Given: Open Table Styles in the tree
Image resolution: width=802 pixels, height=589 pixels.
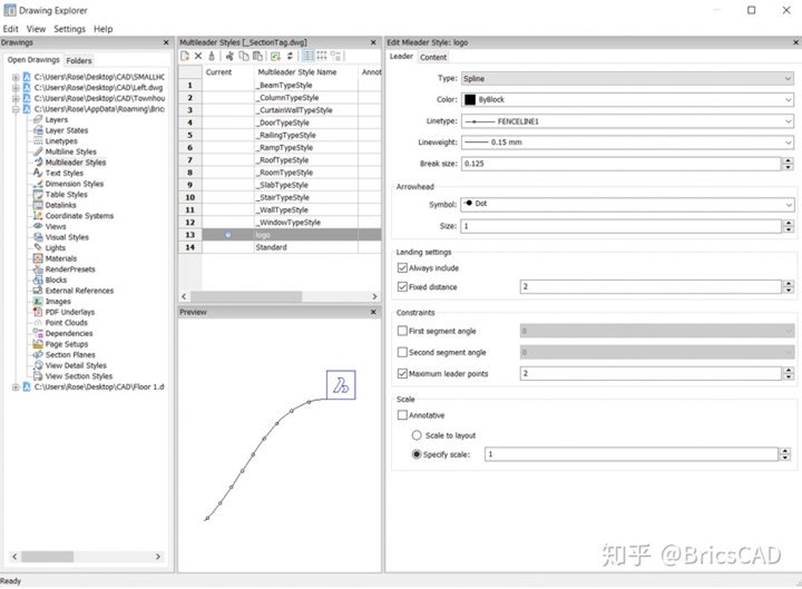Looking at the screenshot, I should pos(66,194).
